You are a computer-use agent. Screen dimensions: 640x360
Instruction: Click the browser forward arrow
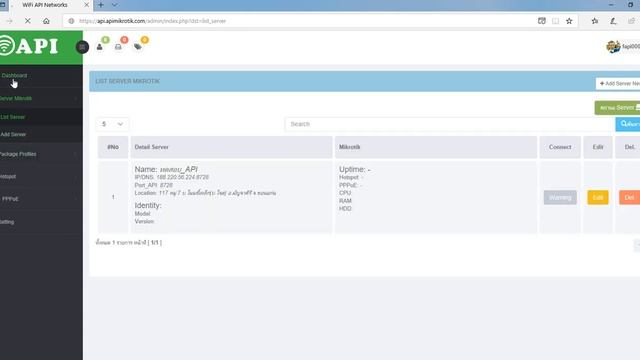coord(9,21)
